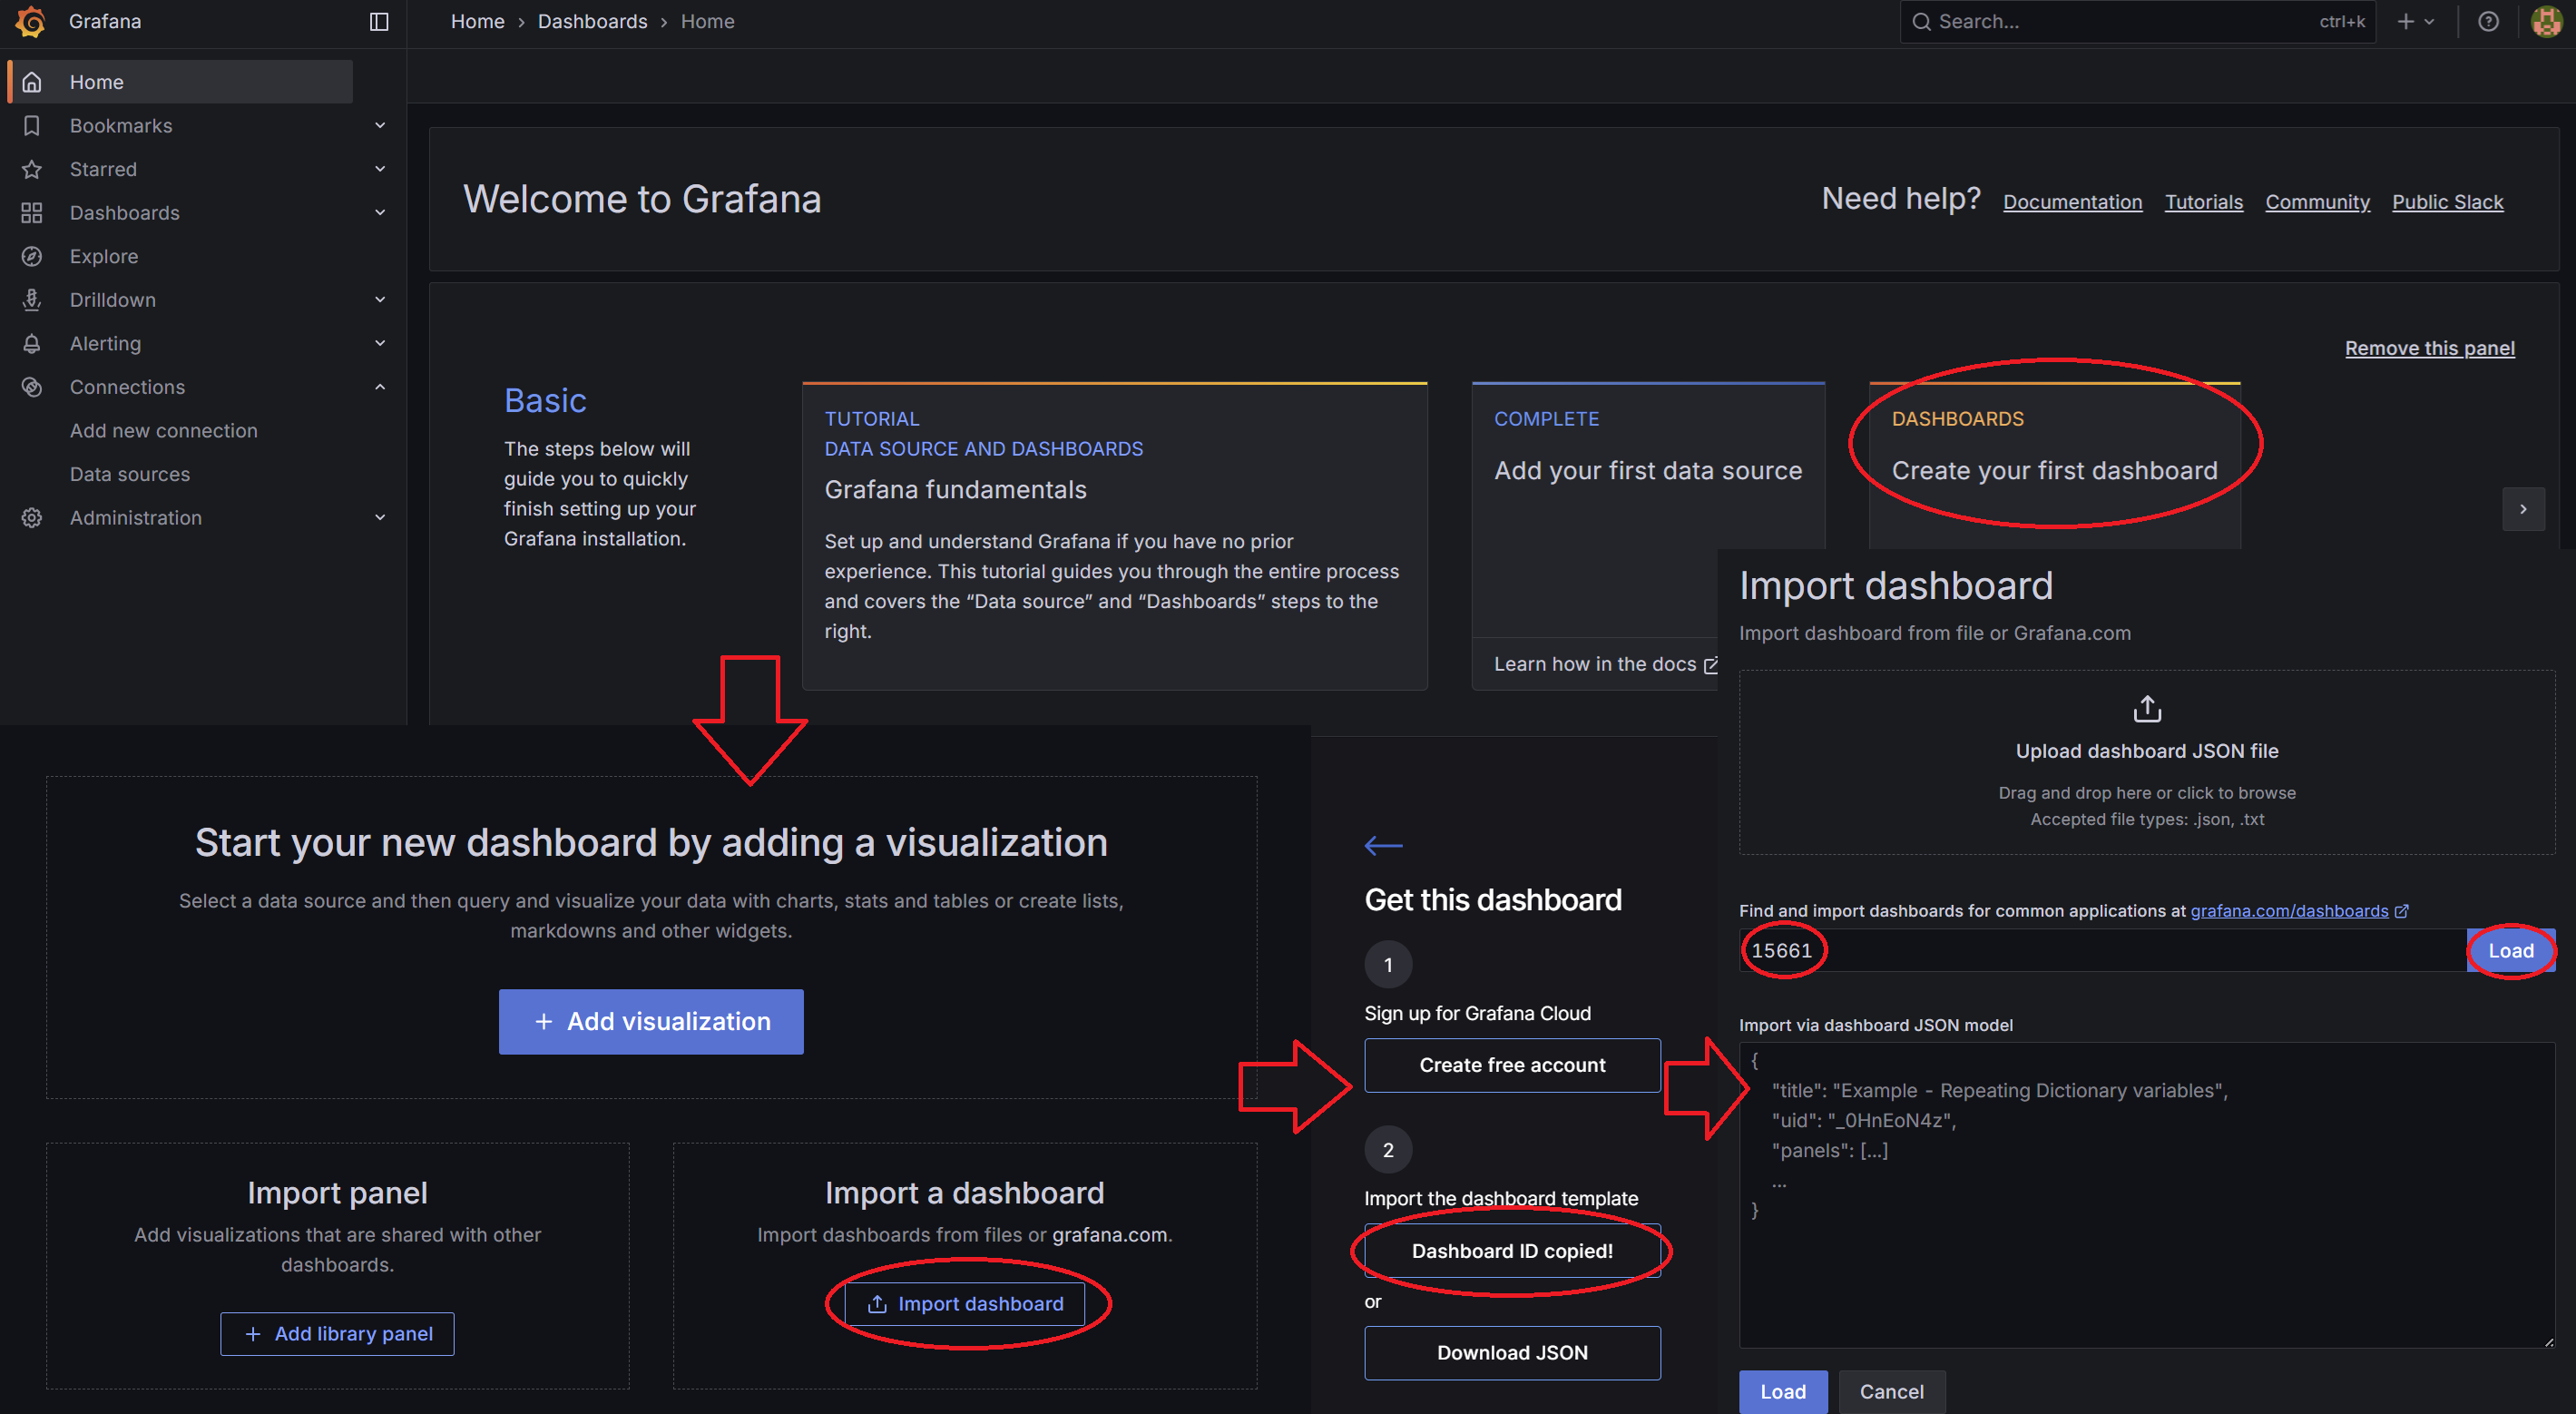Open the help question mark icon
This screenshot has width=2576, height=1414.
click(x=2488, y=21)
